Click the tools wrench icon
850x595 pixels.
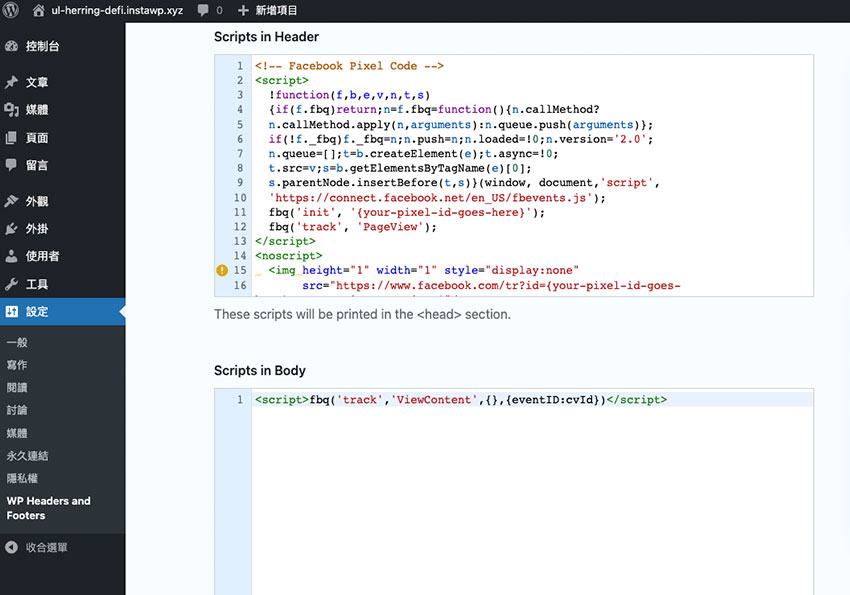11,284
